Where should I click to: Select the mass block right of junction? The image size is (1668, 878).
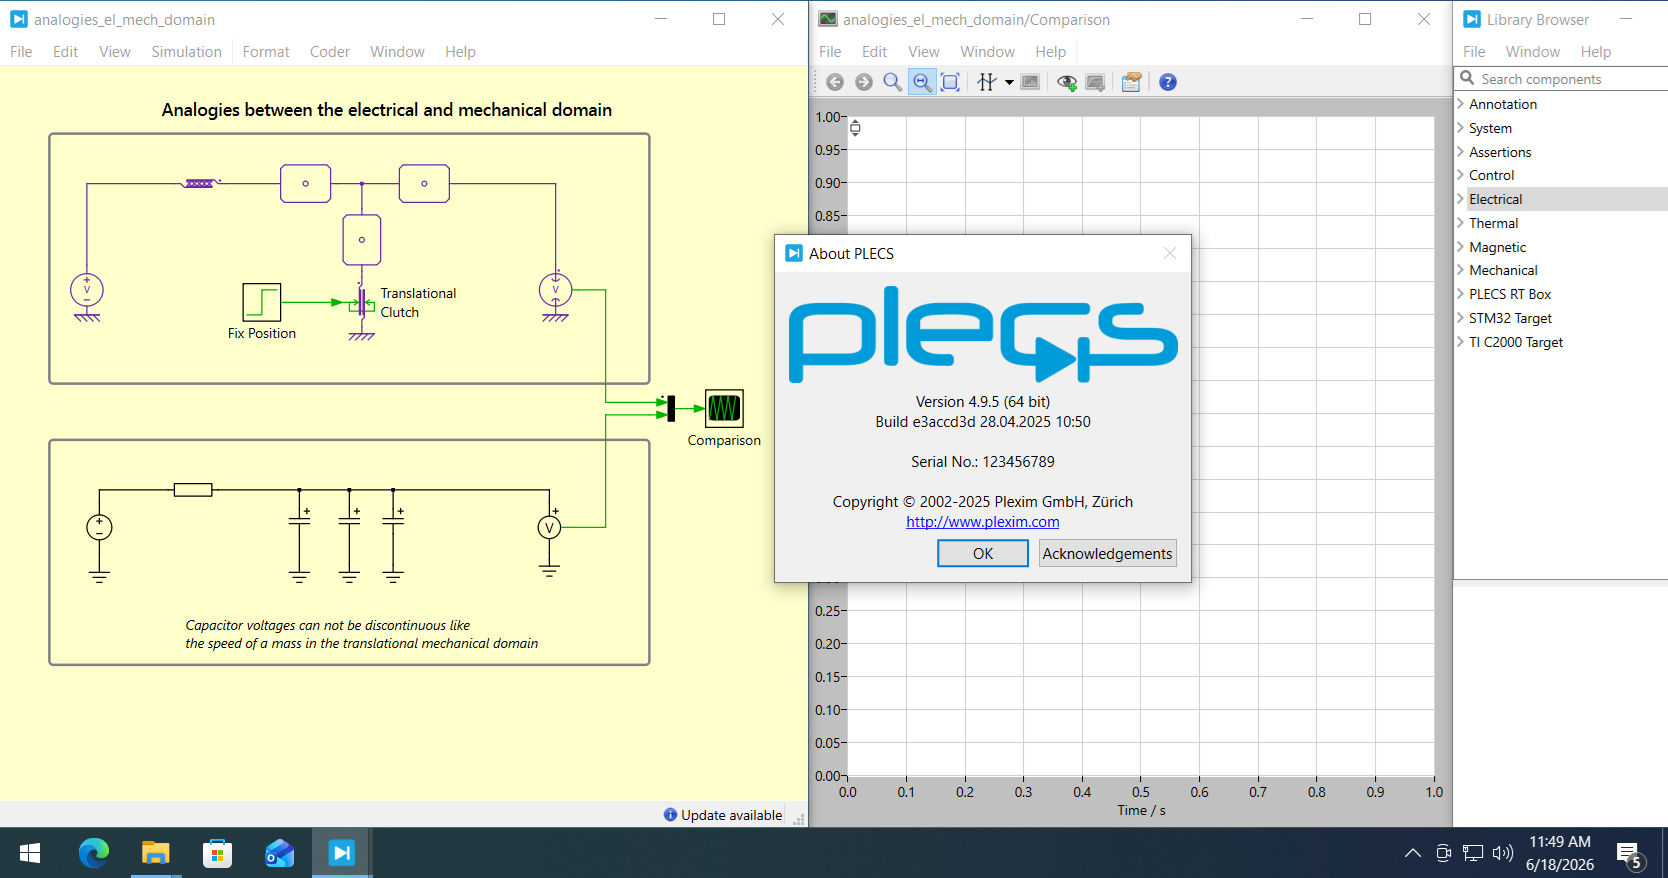tap(424, 184)
